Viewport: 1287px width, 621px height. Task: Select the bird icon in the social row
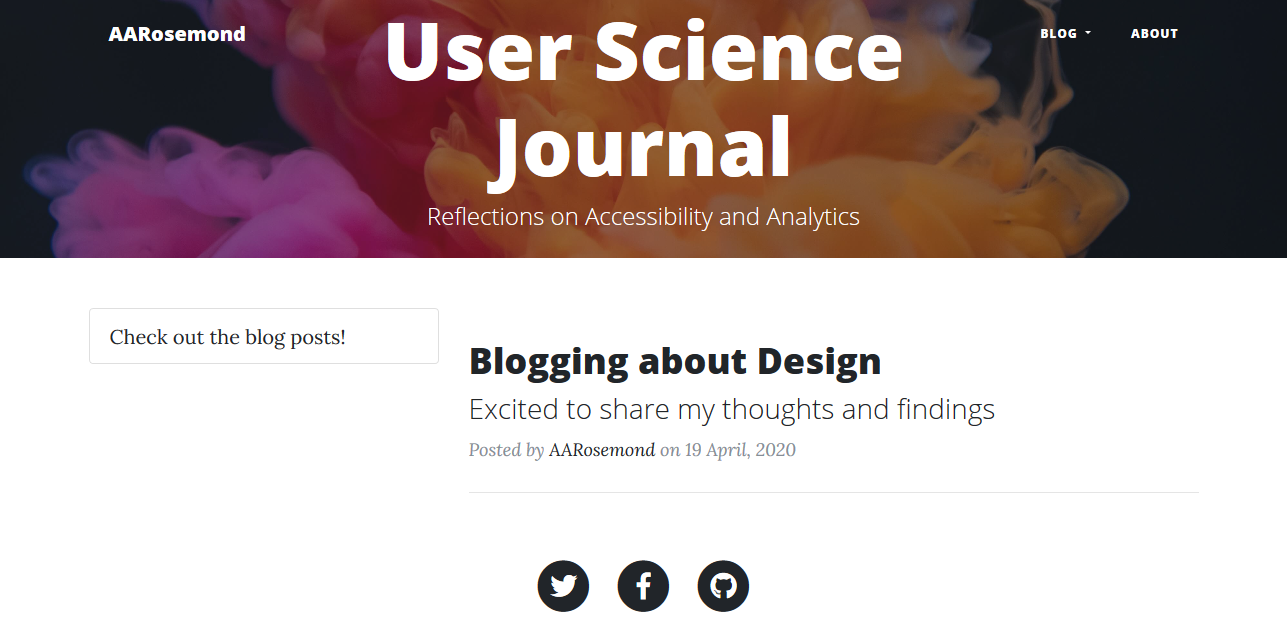(x=563, y=586)
